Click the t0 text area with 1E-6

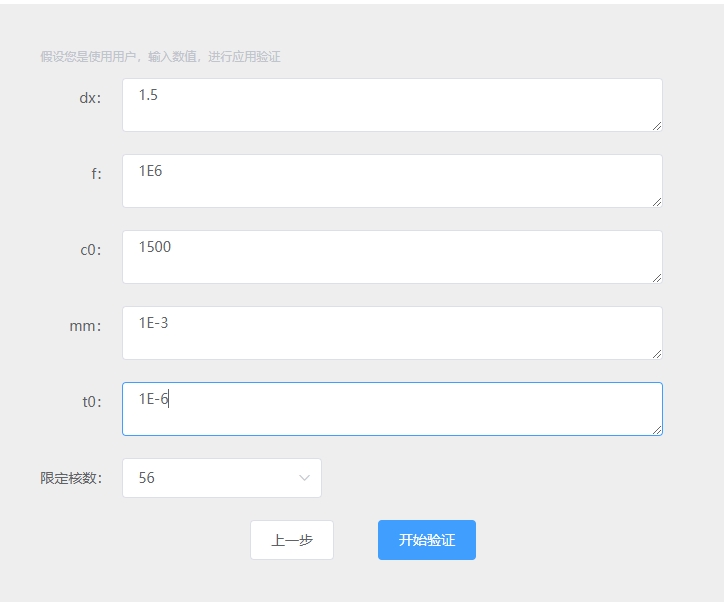click(x=392, y=409)
